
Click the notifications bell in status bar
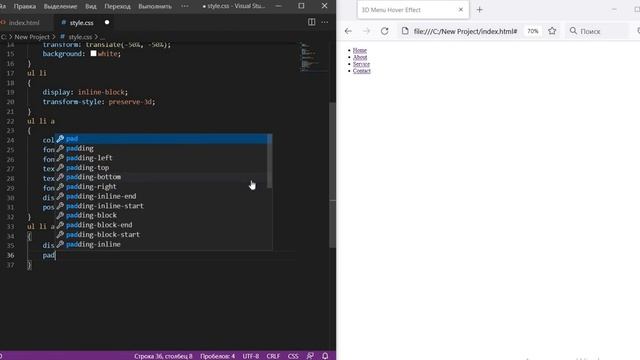click(325, 356)
